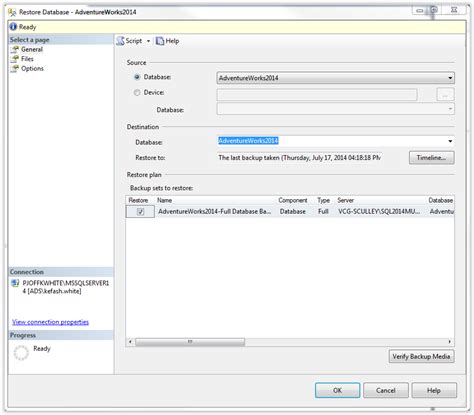Viewport: 474px width, 415px height.
Task: Open the Files page
Action: click(27, 59)
